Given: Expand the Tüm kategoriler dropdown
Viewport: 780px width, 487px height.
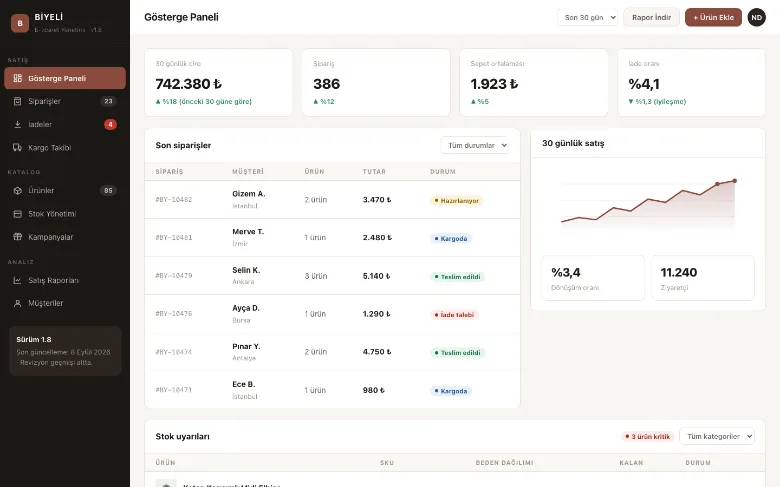Looking at the screenshot, I should click(717, 436).
